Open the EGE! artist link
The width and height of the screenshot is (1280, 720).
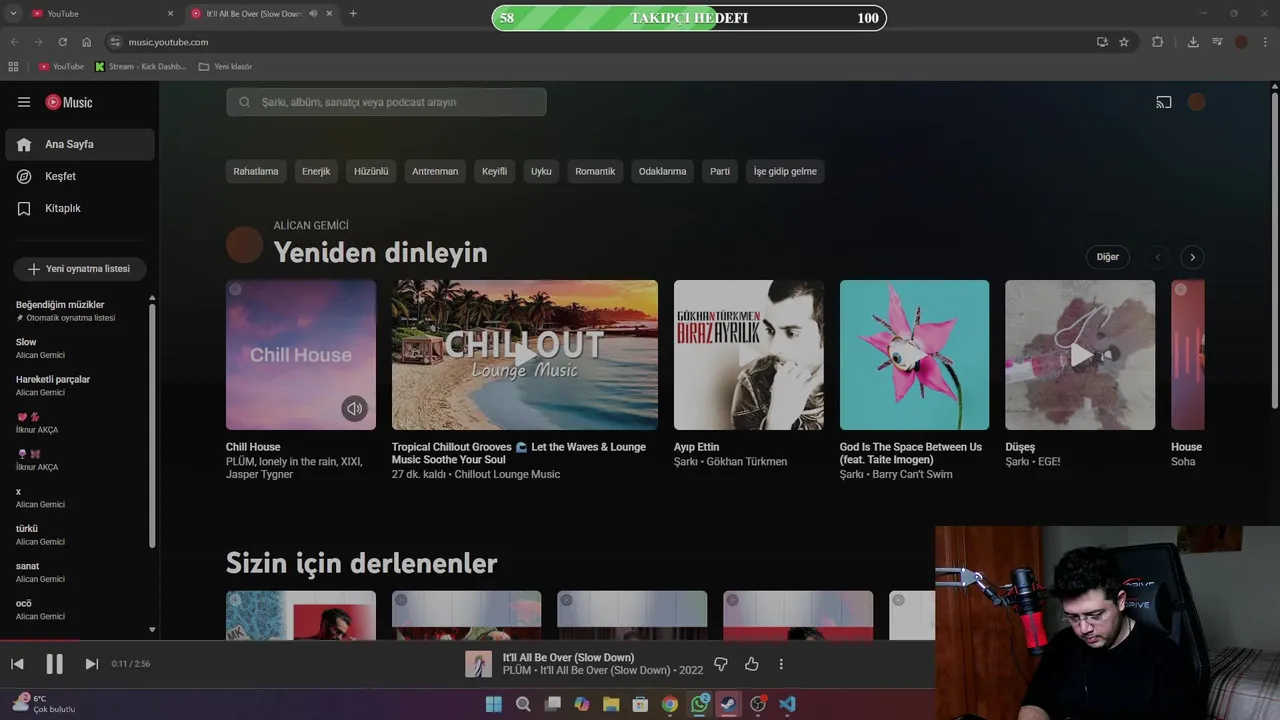[x=1049, y=462]
